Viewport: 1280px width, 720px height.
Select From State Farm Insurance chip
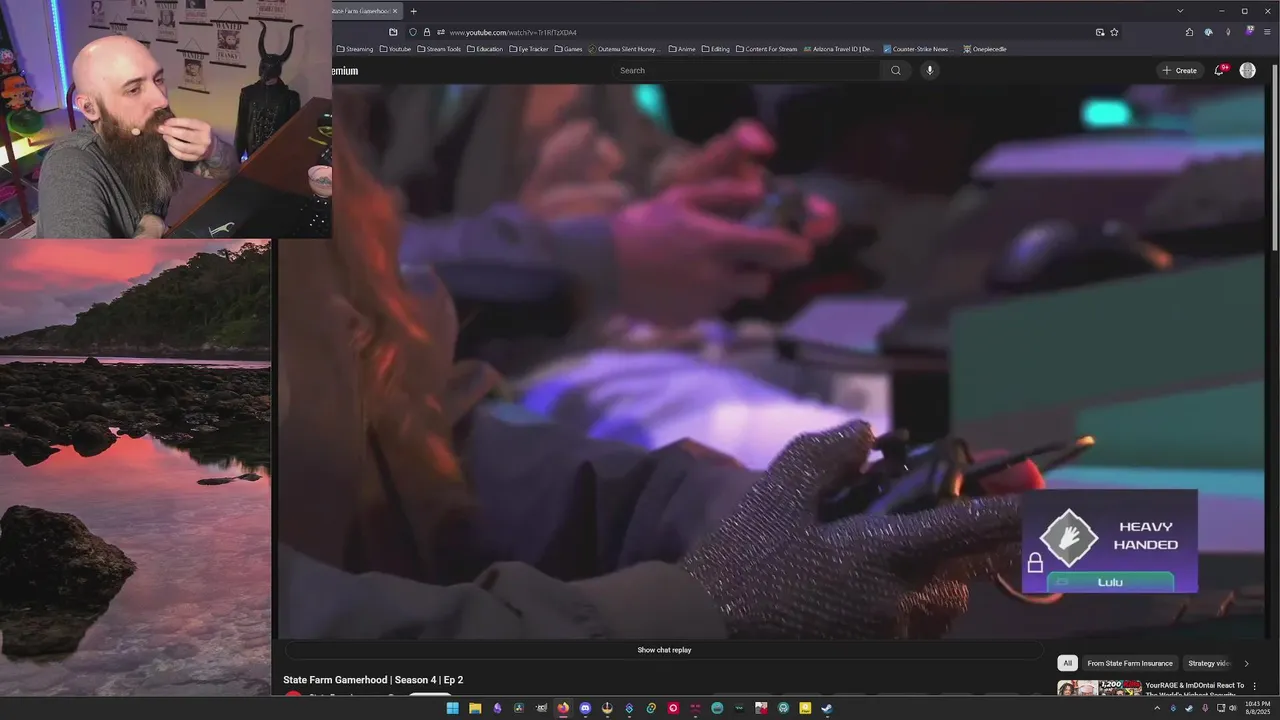click(1130, 663)
